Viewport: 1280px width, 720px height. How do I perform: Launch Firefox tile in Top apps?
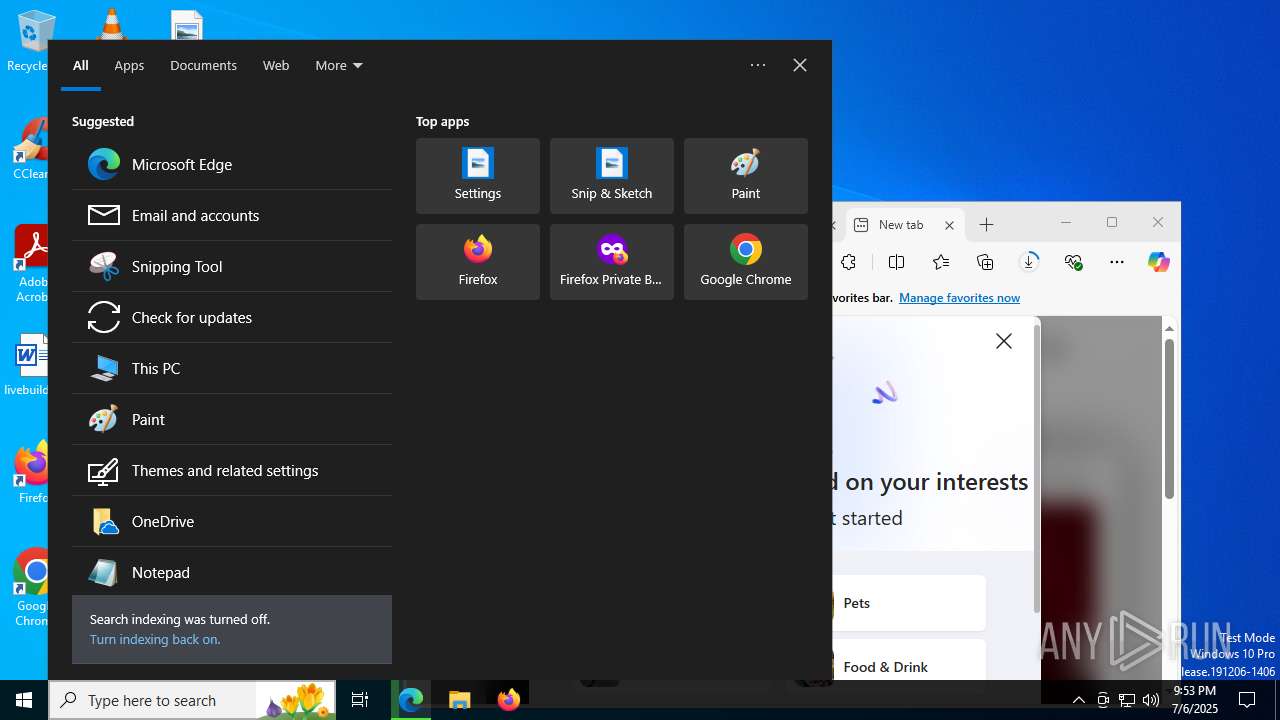(x=478, y=262)
